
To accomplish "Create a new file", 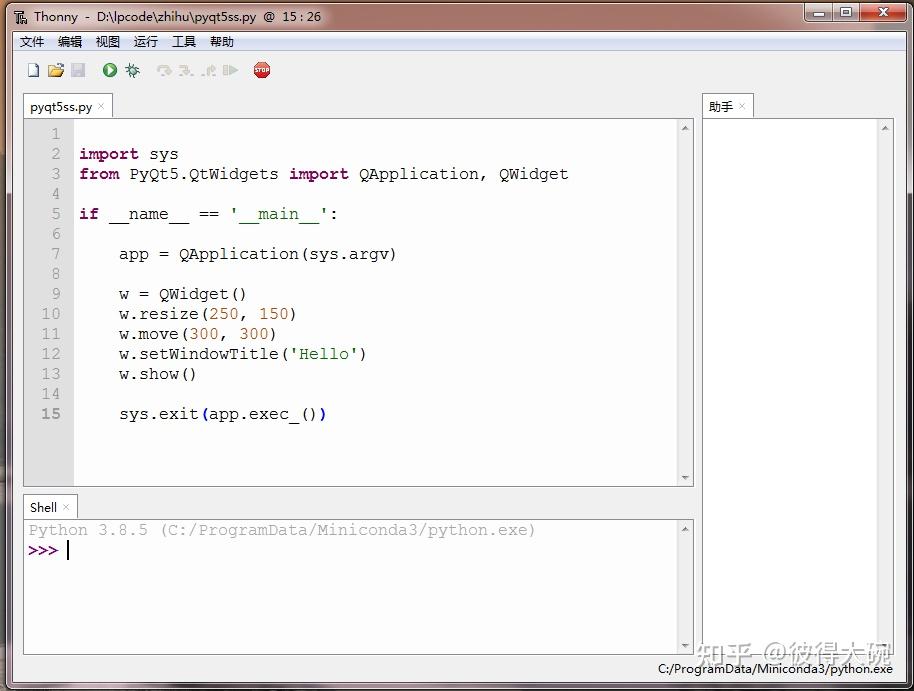I will [33, 70].
